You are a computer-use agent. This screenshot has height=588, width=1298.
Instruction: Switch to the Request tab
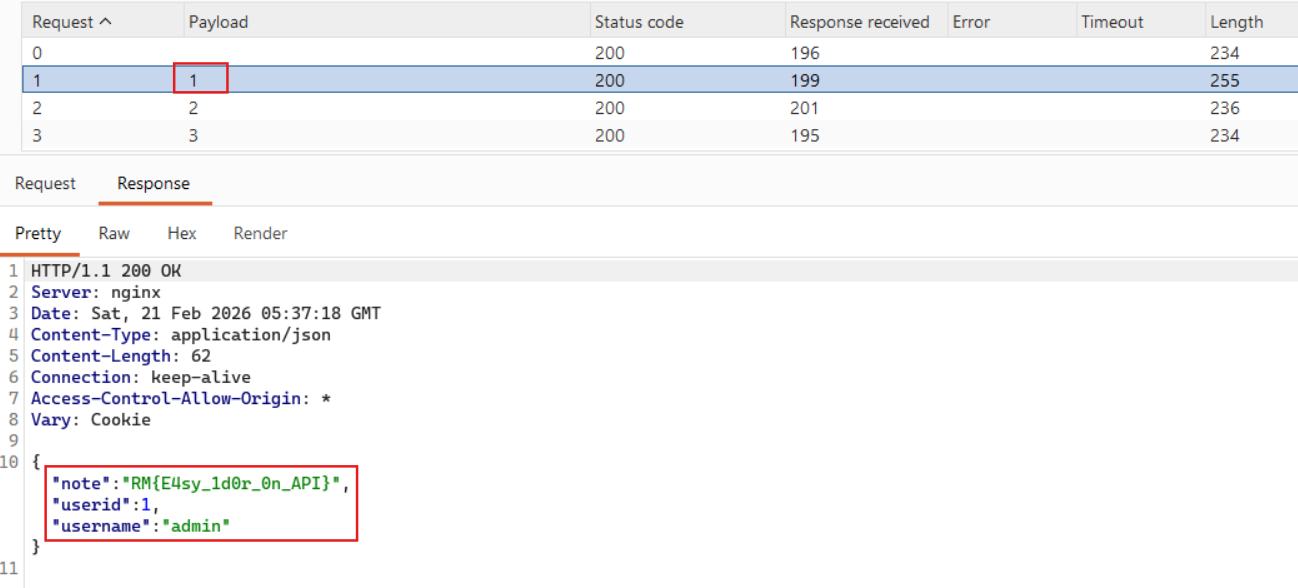(x=45, y=184)
